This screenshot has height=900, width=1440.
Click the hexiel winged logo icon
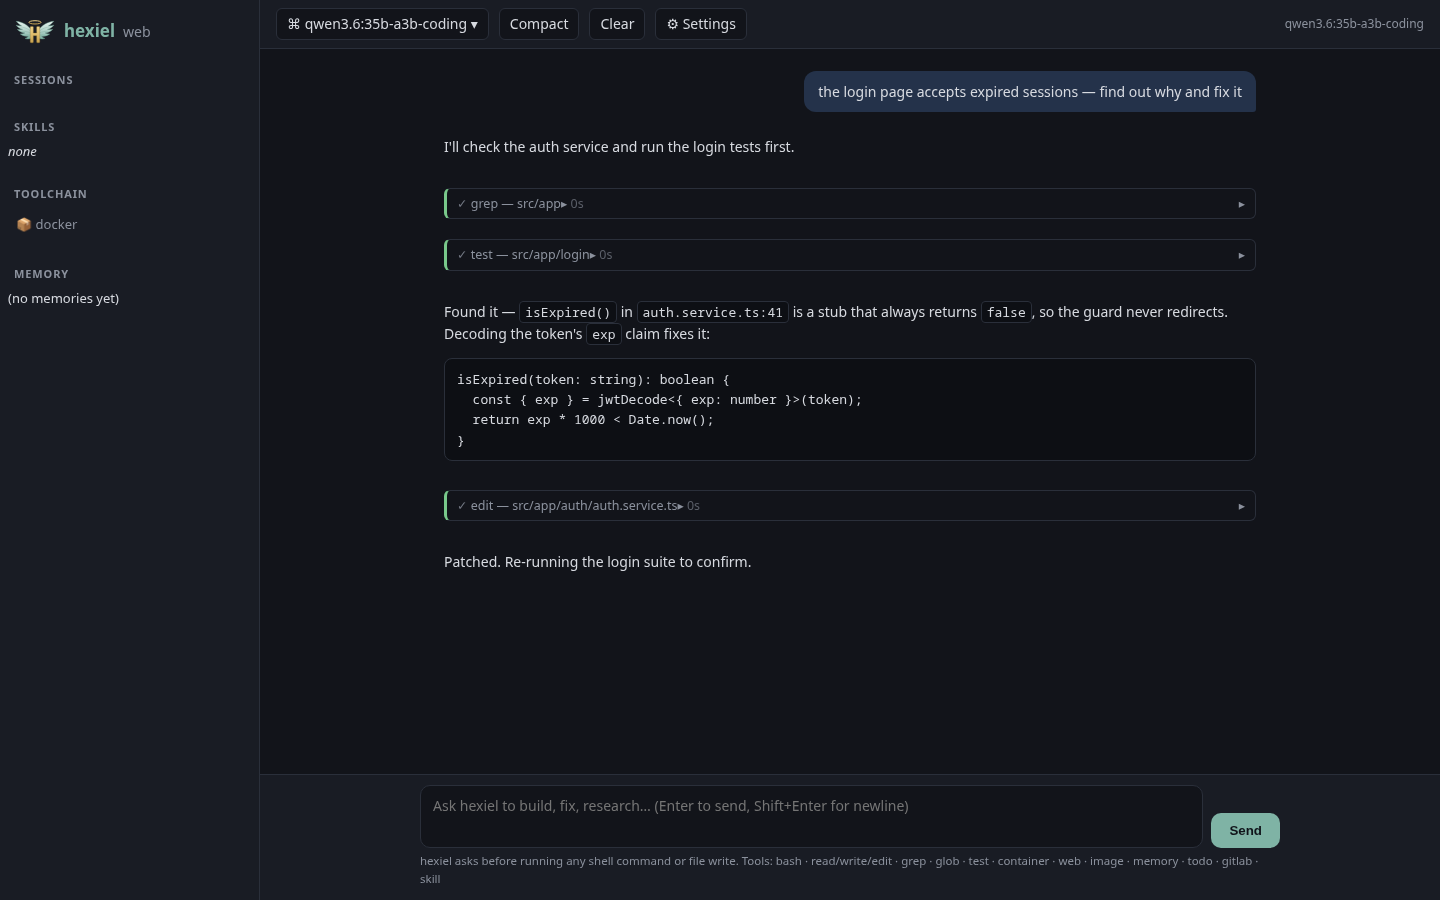coord(35,31)
